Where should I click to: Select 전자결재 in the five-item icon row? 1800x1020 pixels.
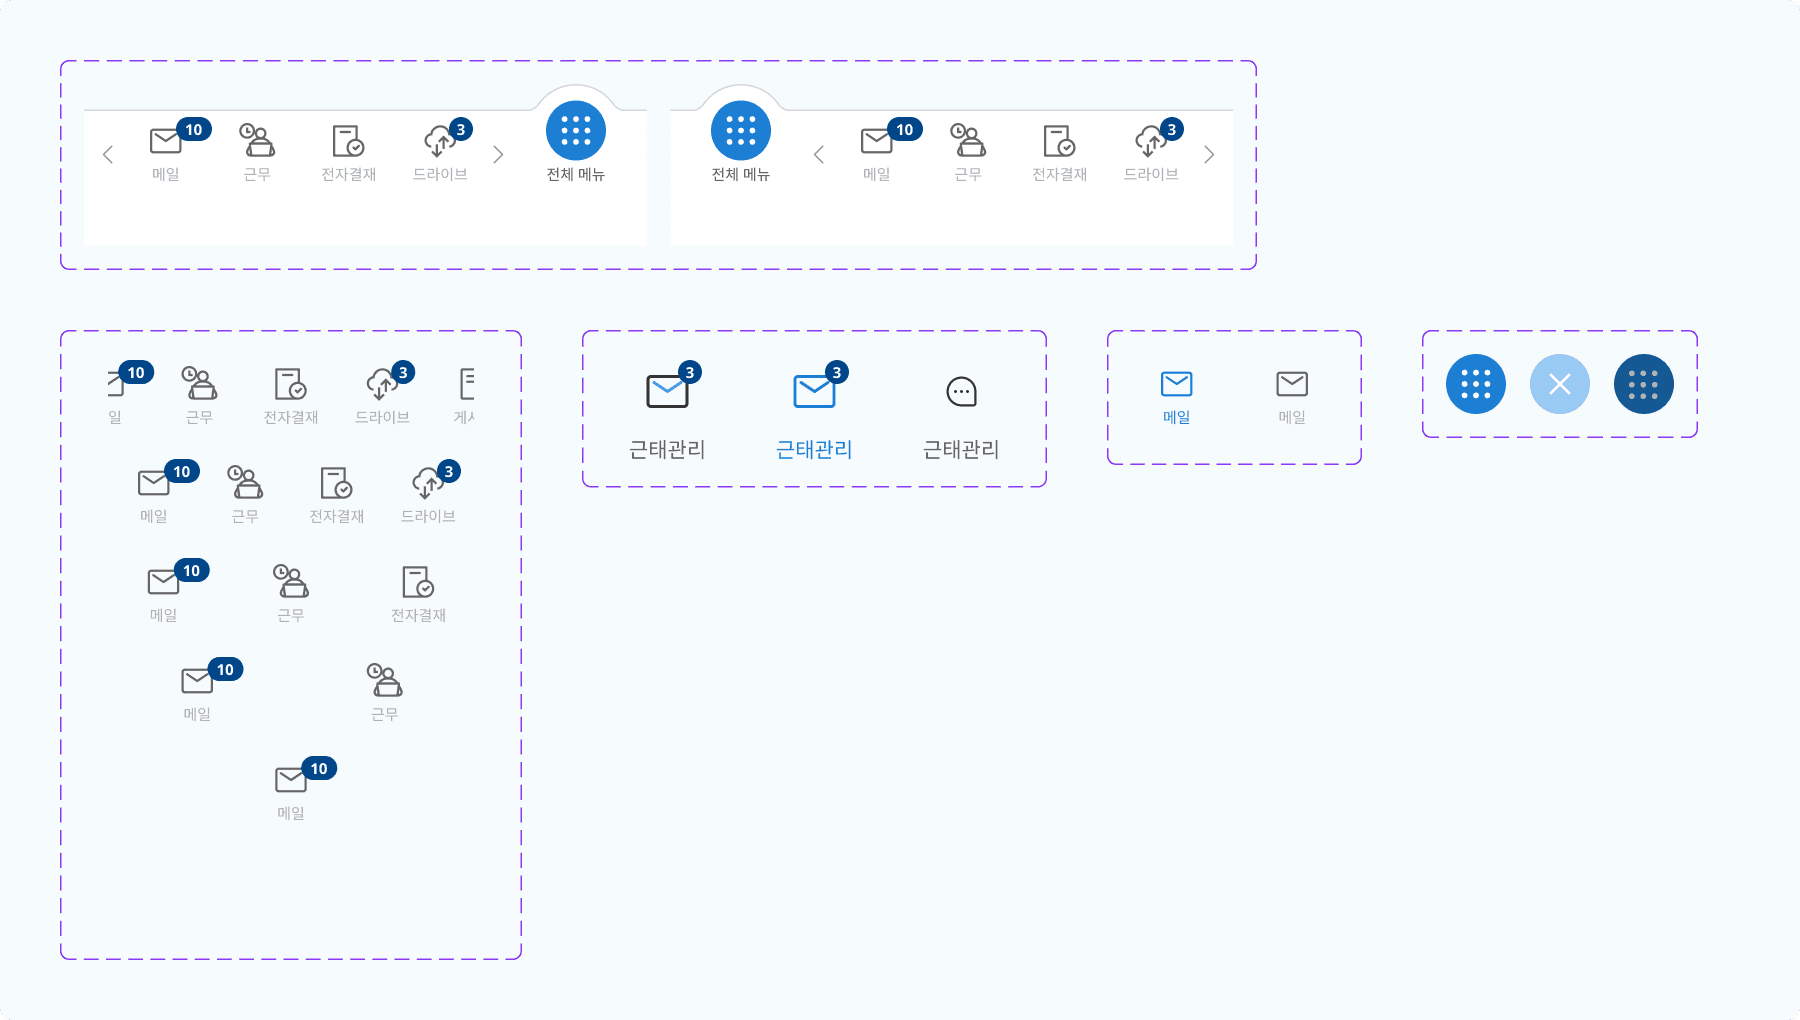pyautogui.click(x=291, y=396)
